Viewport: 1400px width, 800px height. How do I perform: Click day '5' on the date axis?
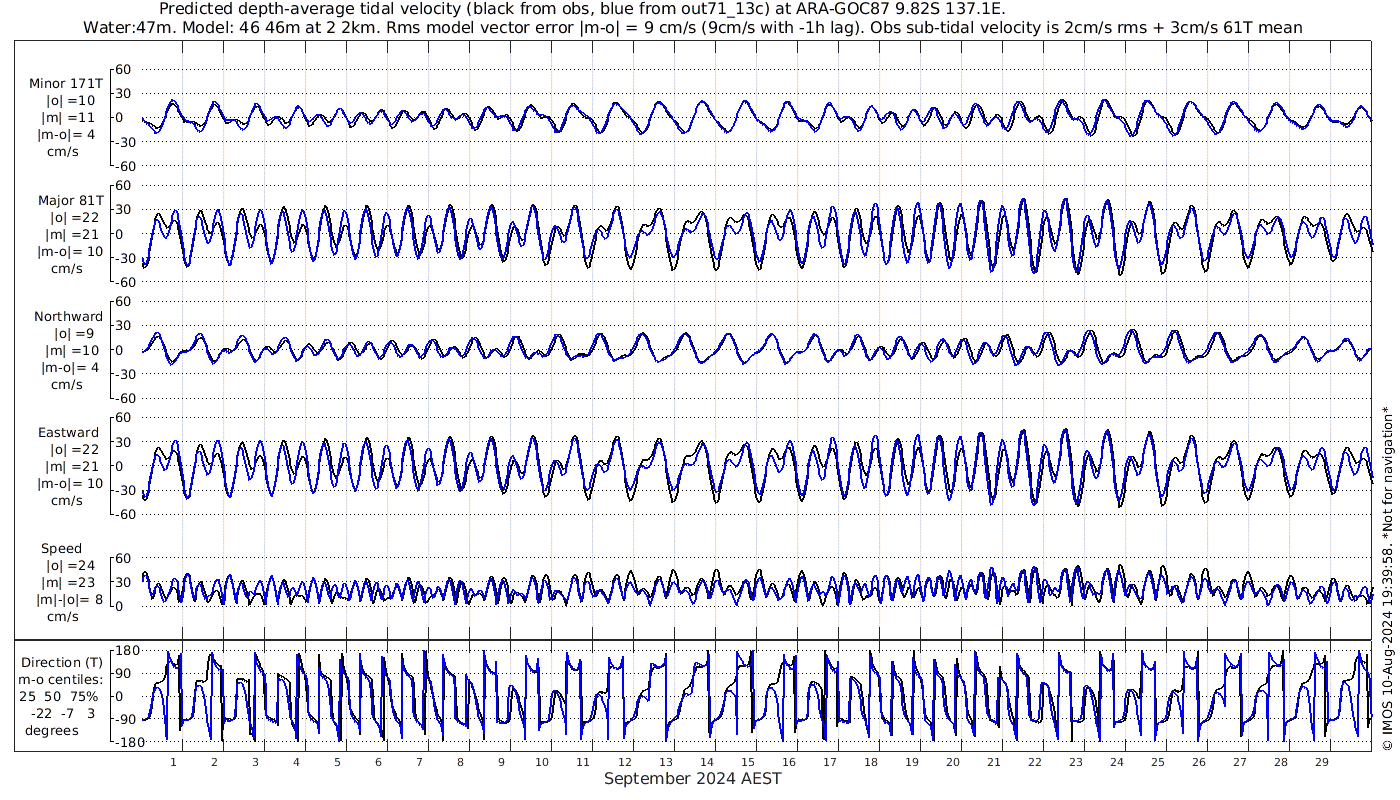pos(338,762)
